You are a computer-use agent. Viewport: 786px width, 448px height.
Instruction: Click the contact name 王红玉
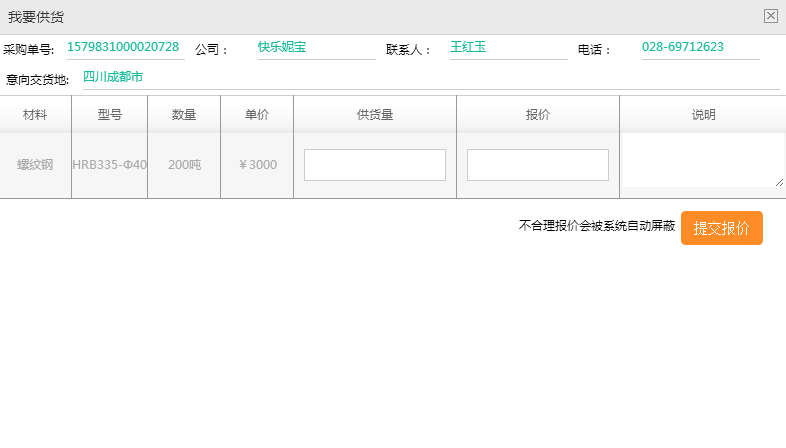click(x=468, y=47)
